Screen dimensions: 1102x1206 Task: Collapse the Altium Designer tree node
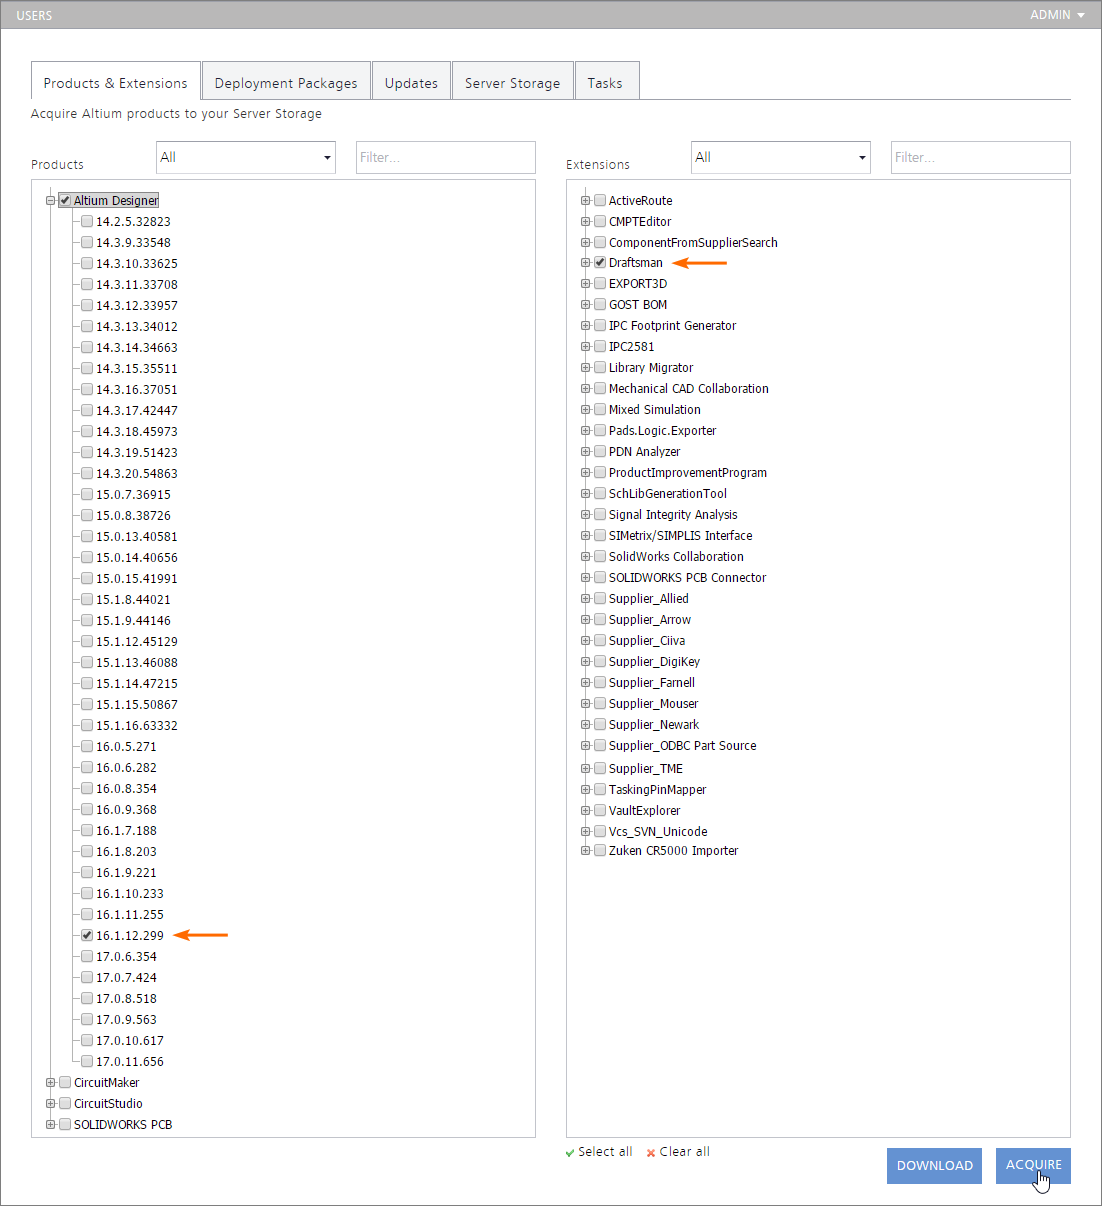[x=51, y=201]
